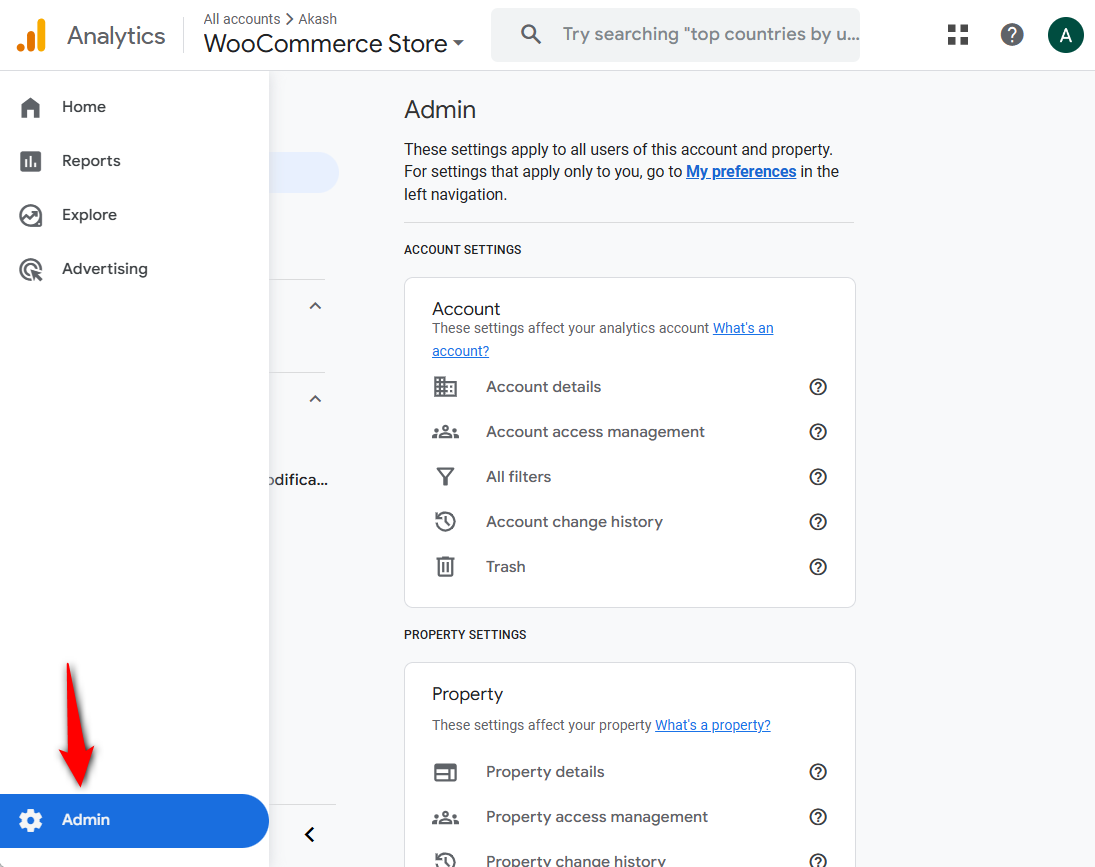Click the Analytics product name
Image resolution: width=1095 pixels, height=867 pixels.
click(117, 36)
